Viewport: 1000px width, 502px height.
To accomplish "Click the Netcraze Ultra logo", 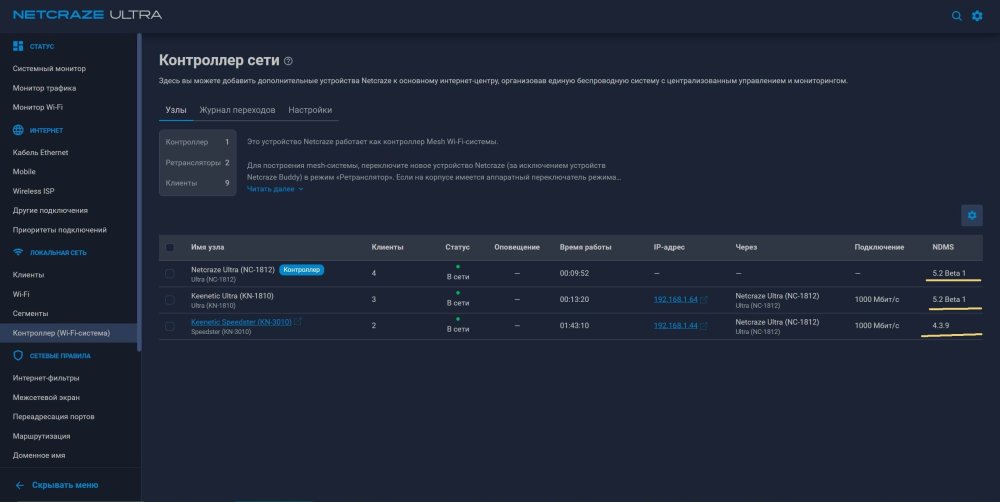I will pyautogui.click(x=87, y=15).
